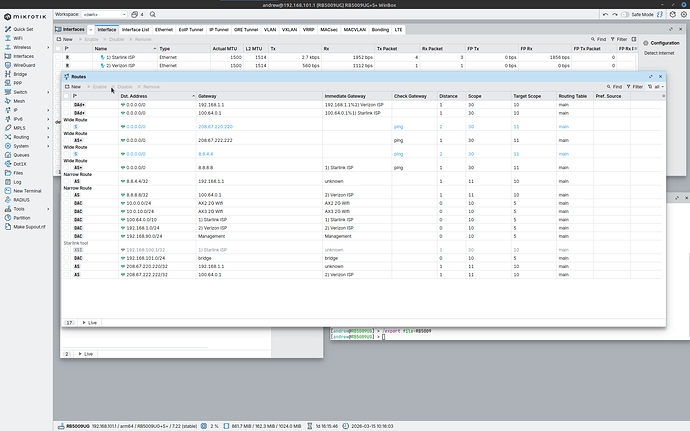Click Filter in the Interfaces window

click(619, 39)
